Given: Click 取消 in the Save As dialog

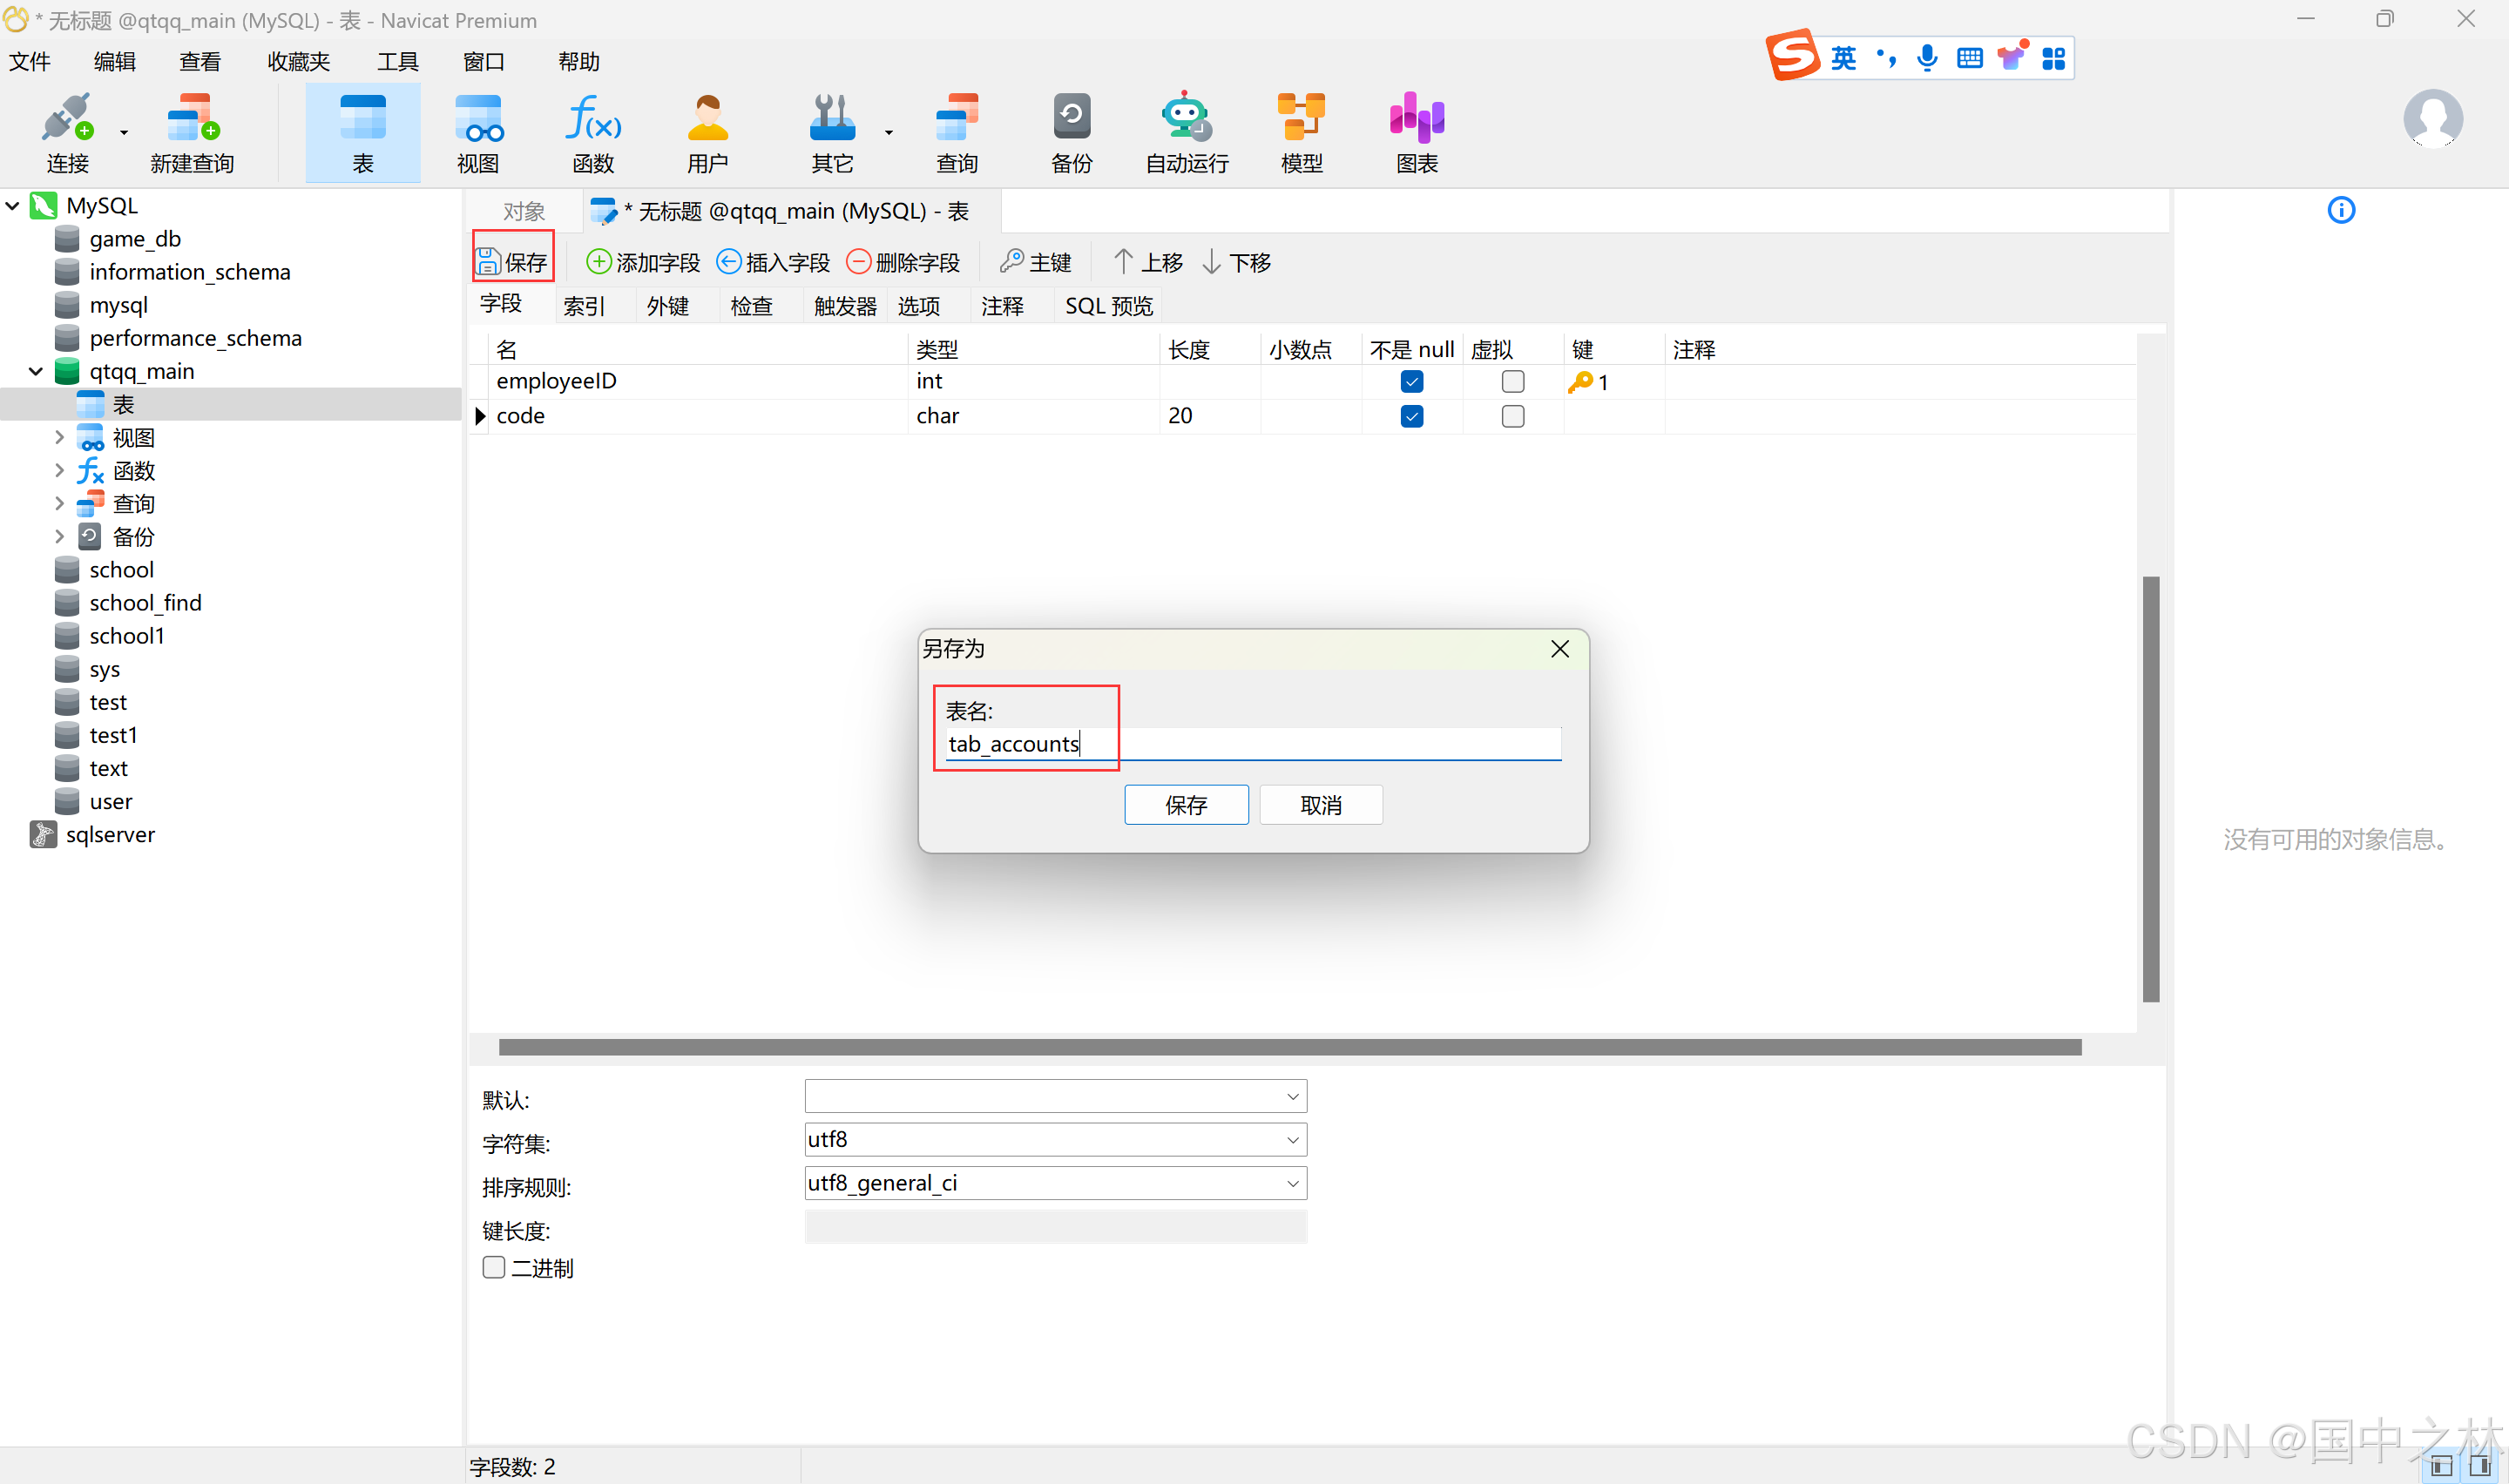Looking at the screenshot, I should tap(1321, 805).
